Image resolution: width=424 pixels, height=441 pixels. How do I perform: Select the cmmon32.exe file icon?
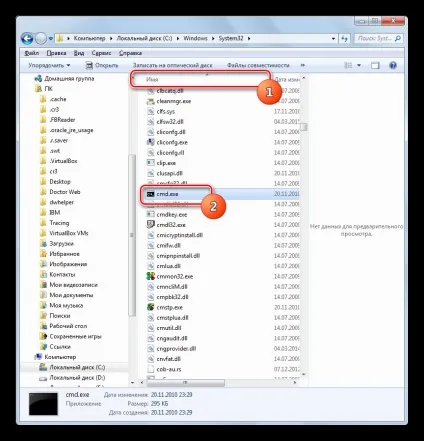tap(151, 276)
